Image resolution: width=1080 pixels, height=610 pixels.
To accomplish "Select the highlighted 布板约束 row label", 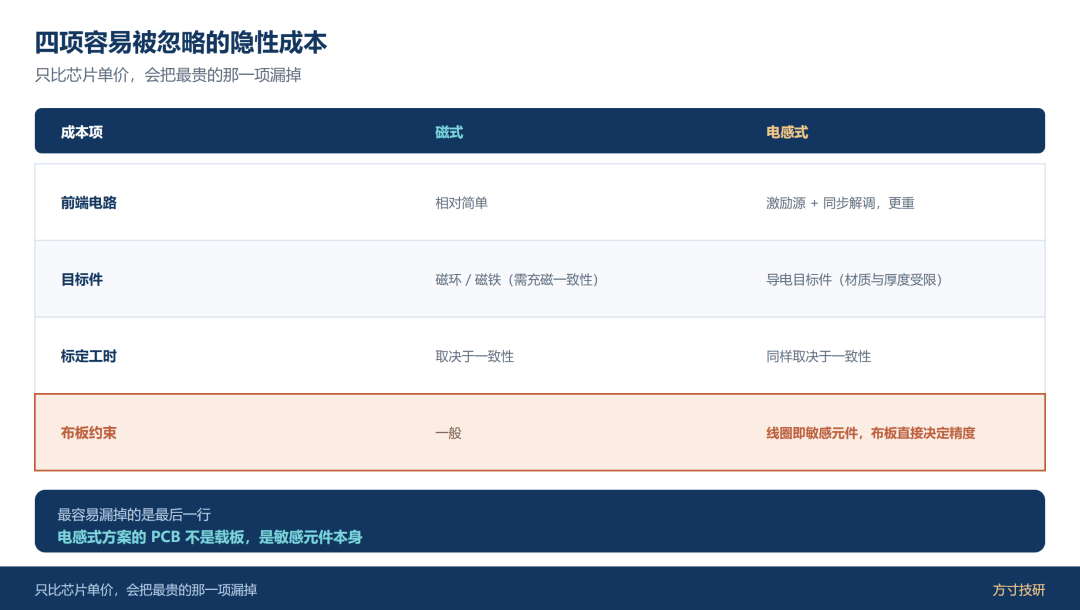I will click(88, 433).
